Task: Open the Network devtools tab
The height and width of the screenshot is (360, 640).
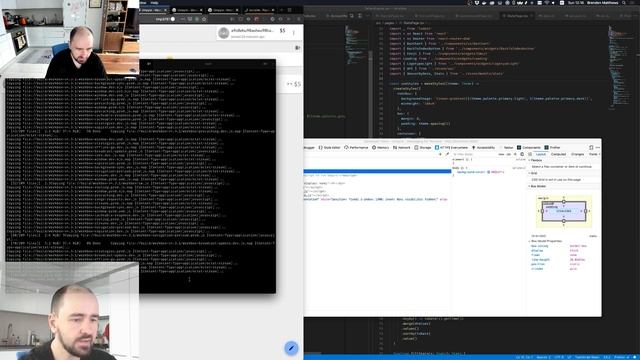Action: (402, 147)
